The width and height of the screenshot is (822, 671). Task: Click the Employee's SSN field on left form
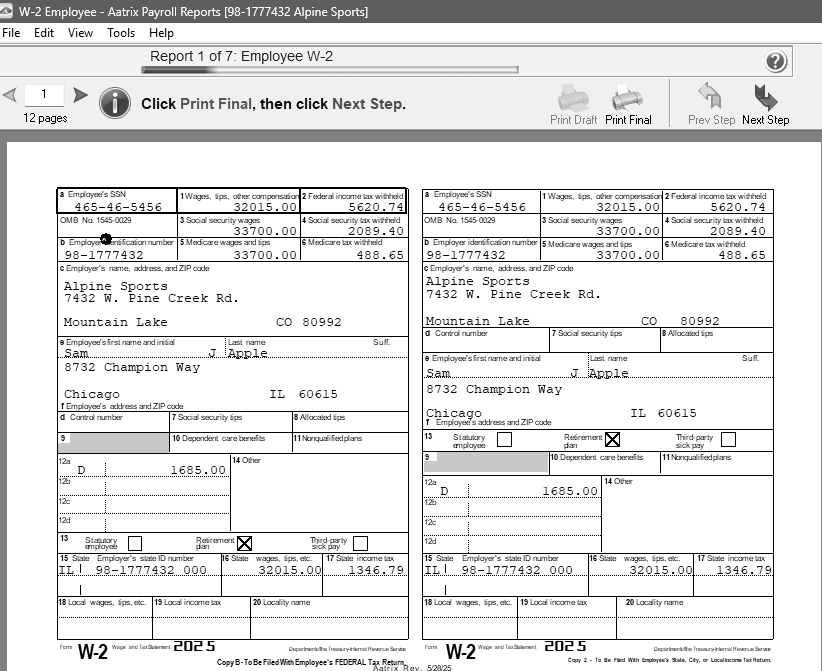click(x=117, y=207)
